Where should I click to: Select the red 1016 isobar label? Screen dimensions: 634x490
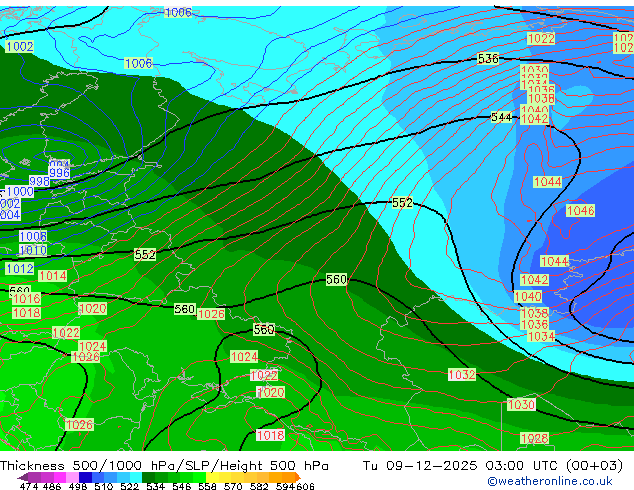[x=27, y=299]
